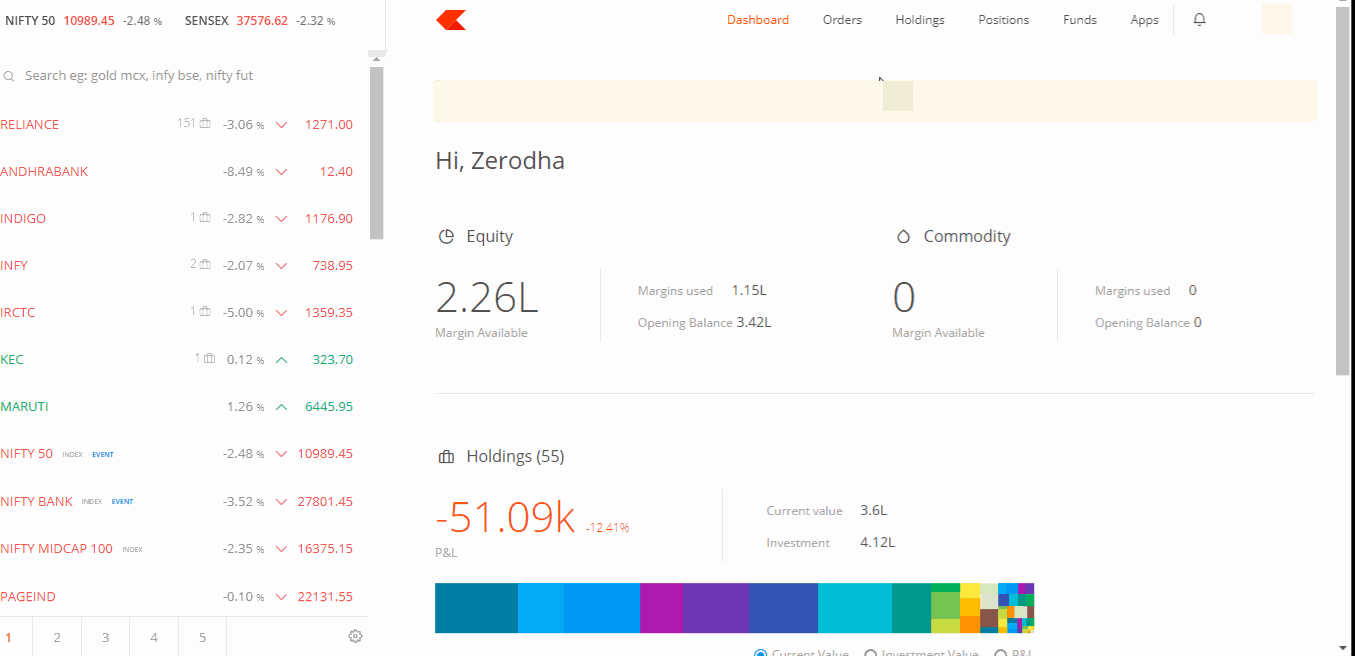Switch to marketwatch tab 5
Viewport: 1355px width, 656px height.
click(202, 637)
